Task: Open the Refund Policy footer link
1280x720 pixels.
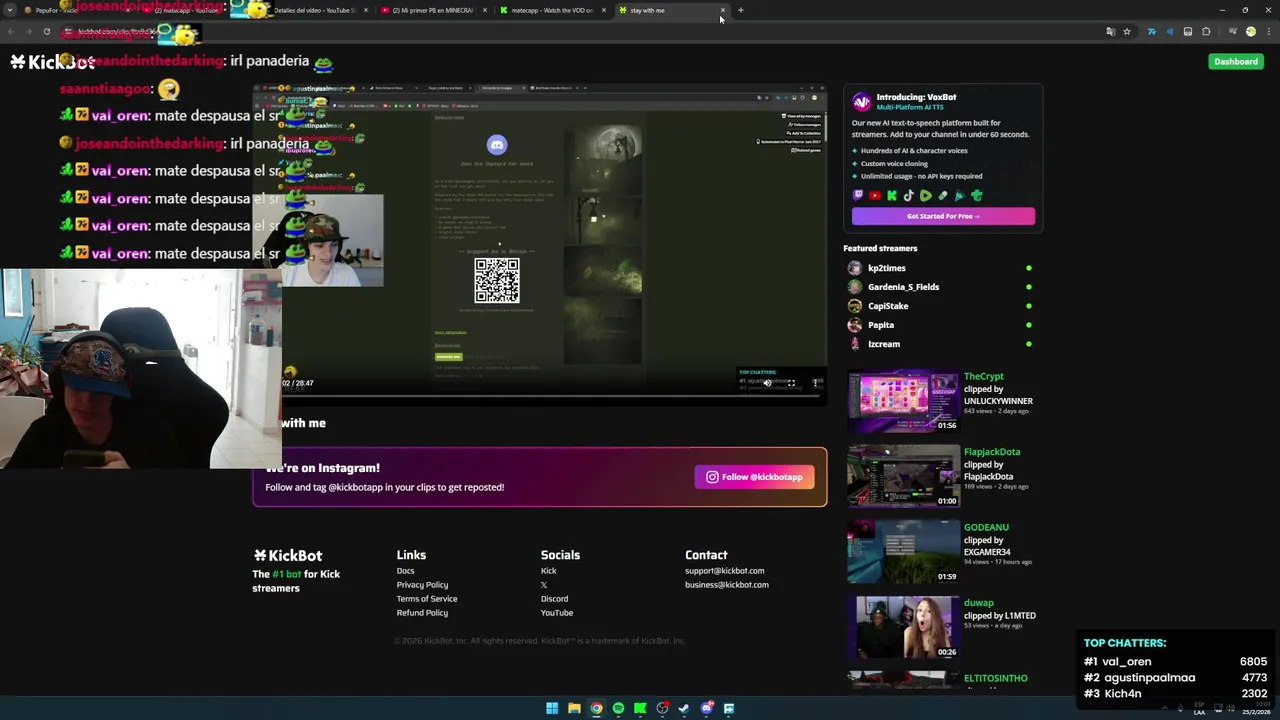Action: 422,613
